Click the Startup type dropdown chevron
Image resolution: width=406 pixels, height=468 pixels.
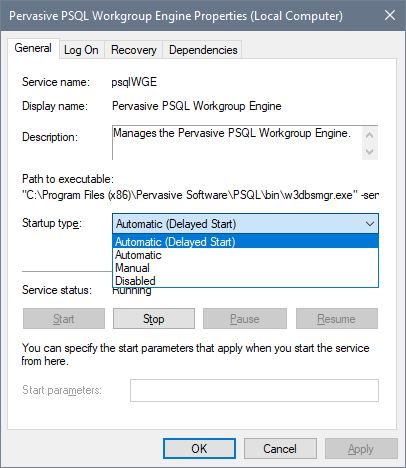pos(370,224)
